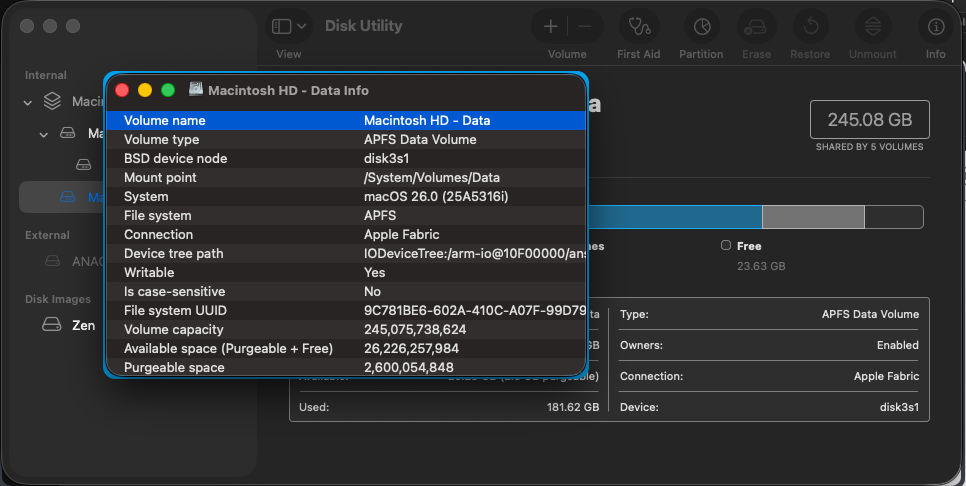
Task: Select the File system UUID row
Action: [346, 310]
